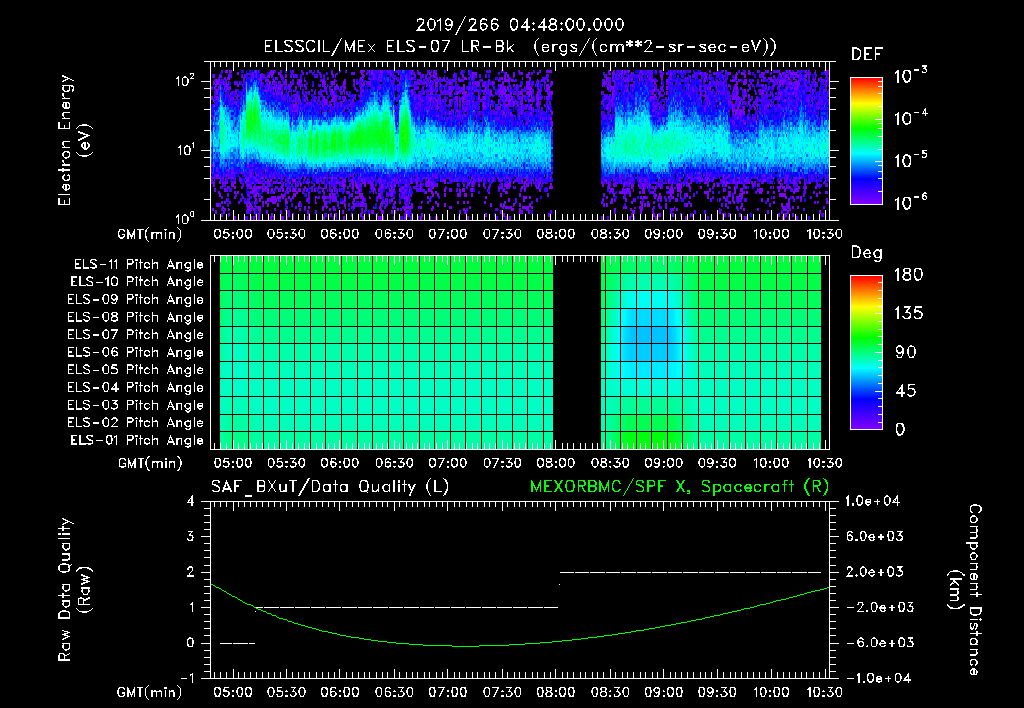This screenshot has height=708, width=1024.
Task: Click the 06:30 time label under the energy spectrogram
Action: [x=394, y=234]
